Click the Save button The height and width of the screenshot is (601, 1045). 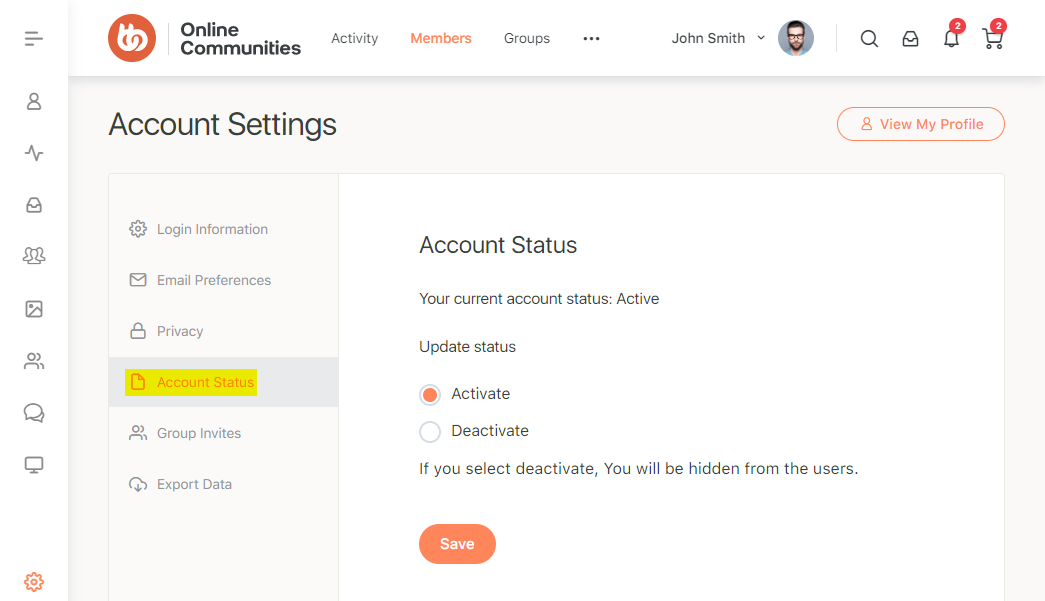(457, 544)
